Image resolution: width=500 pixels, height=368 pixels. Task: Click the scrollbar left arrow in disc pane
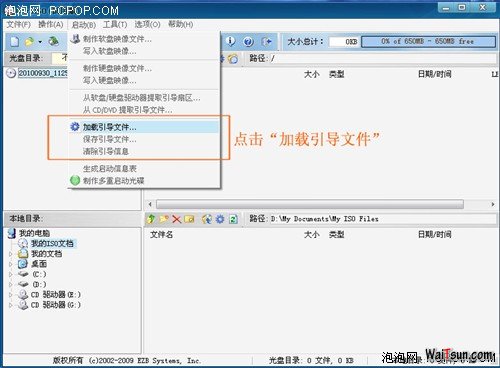[x=150, y=204]
